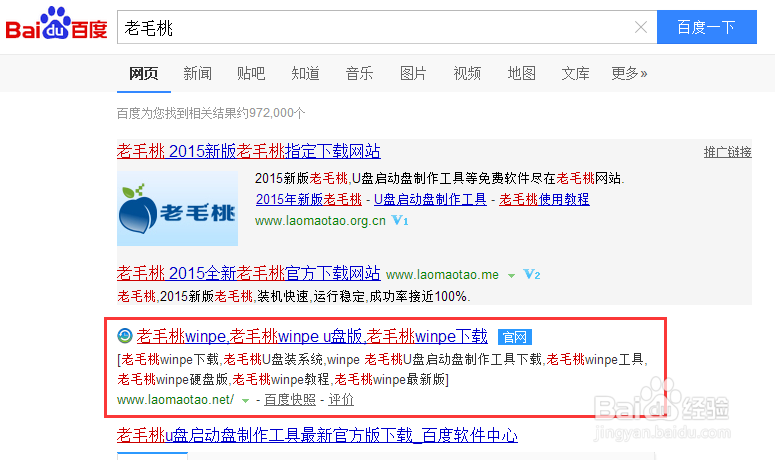
Task: Switch to the 贴吧 tab
Action: (x=251, y=74)
